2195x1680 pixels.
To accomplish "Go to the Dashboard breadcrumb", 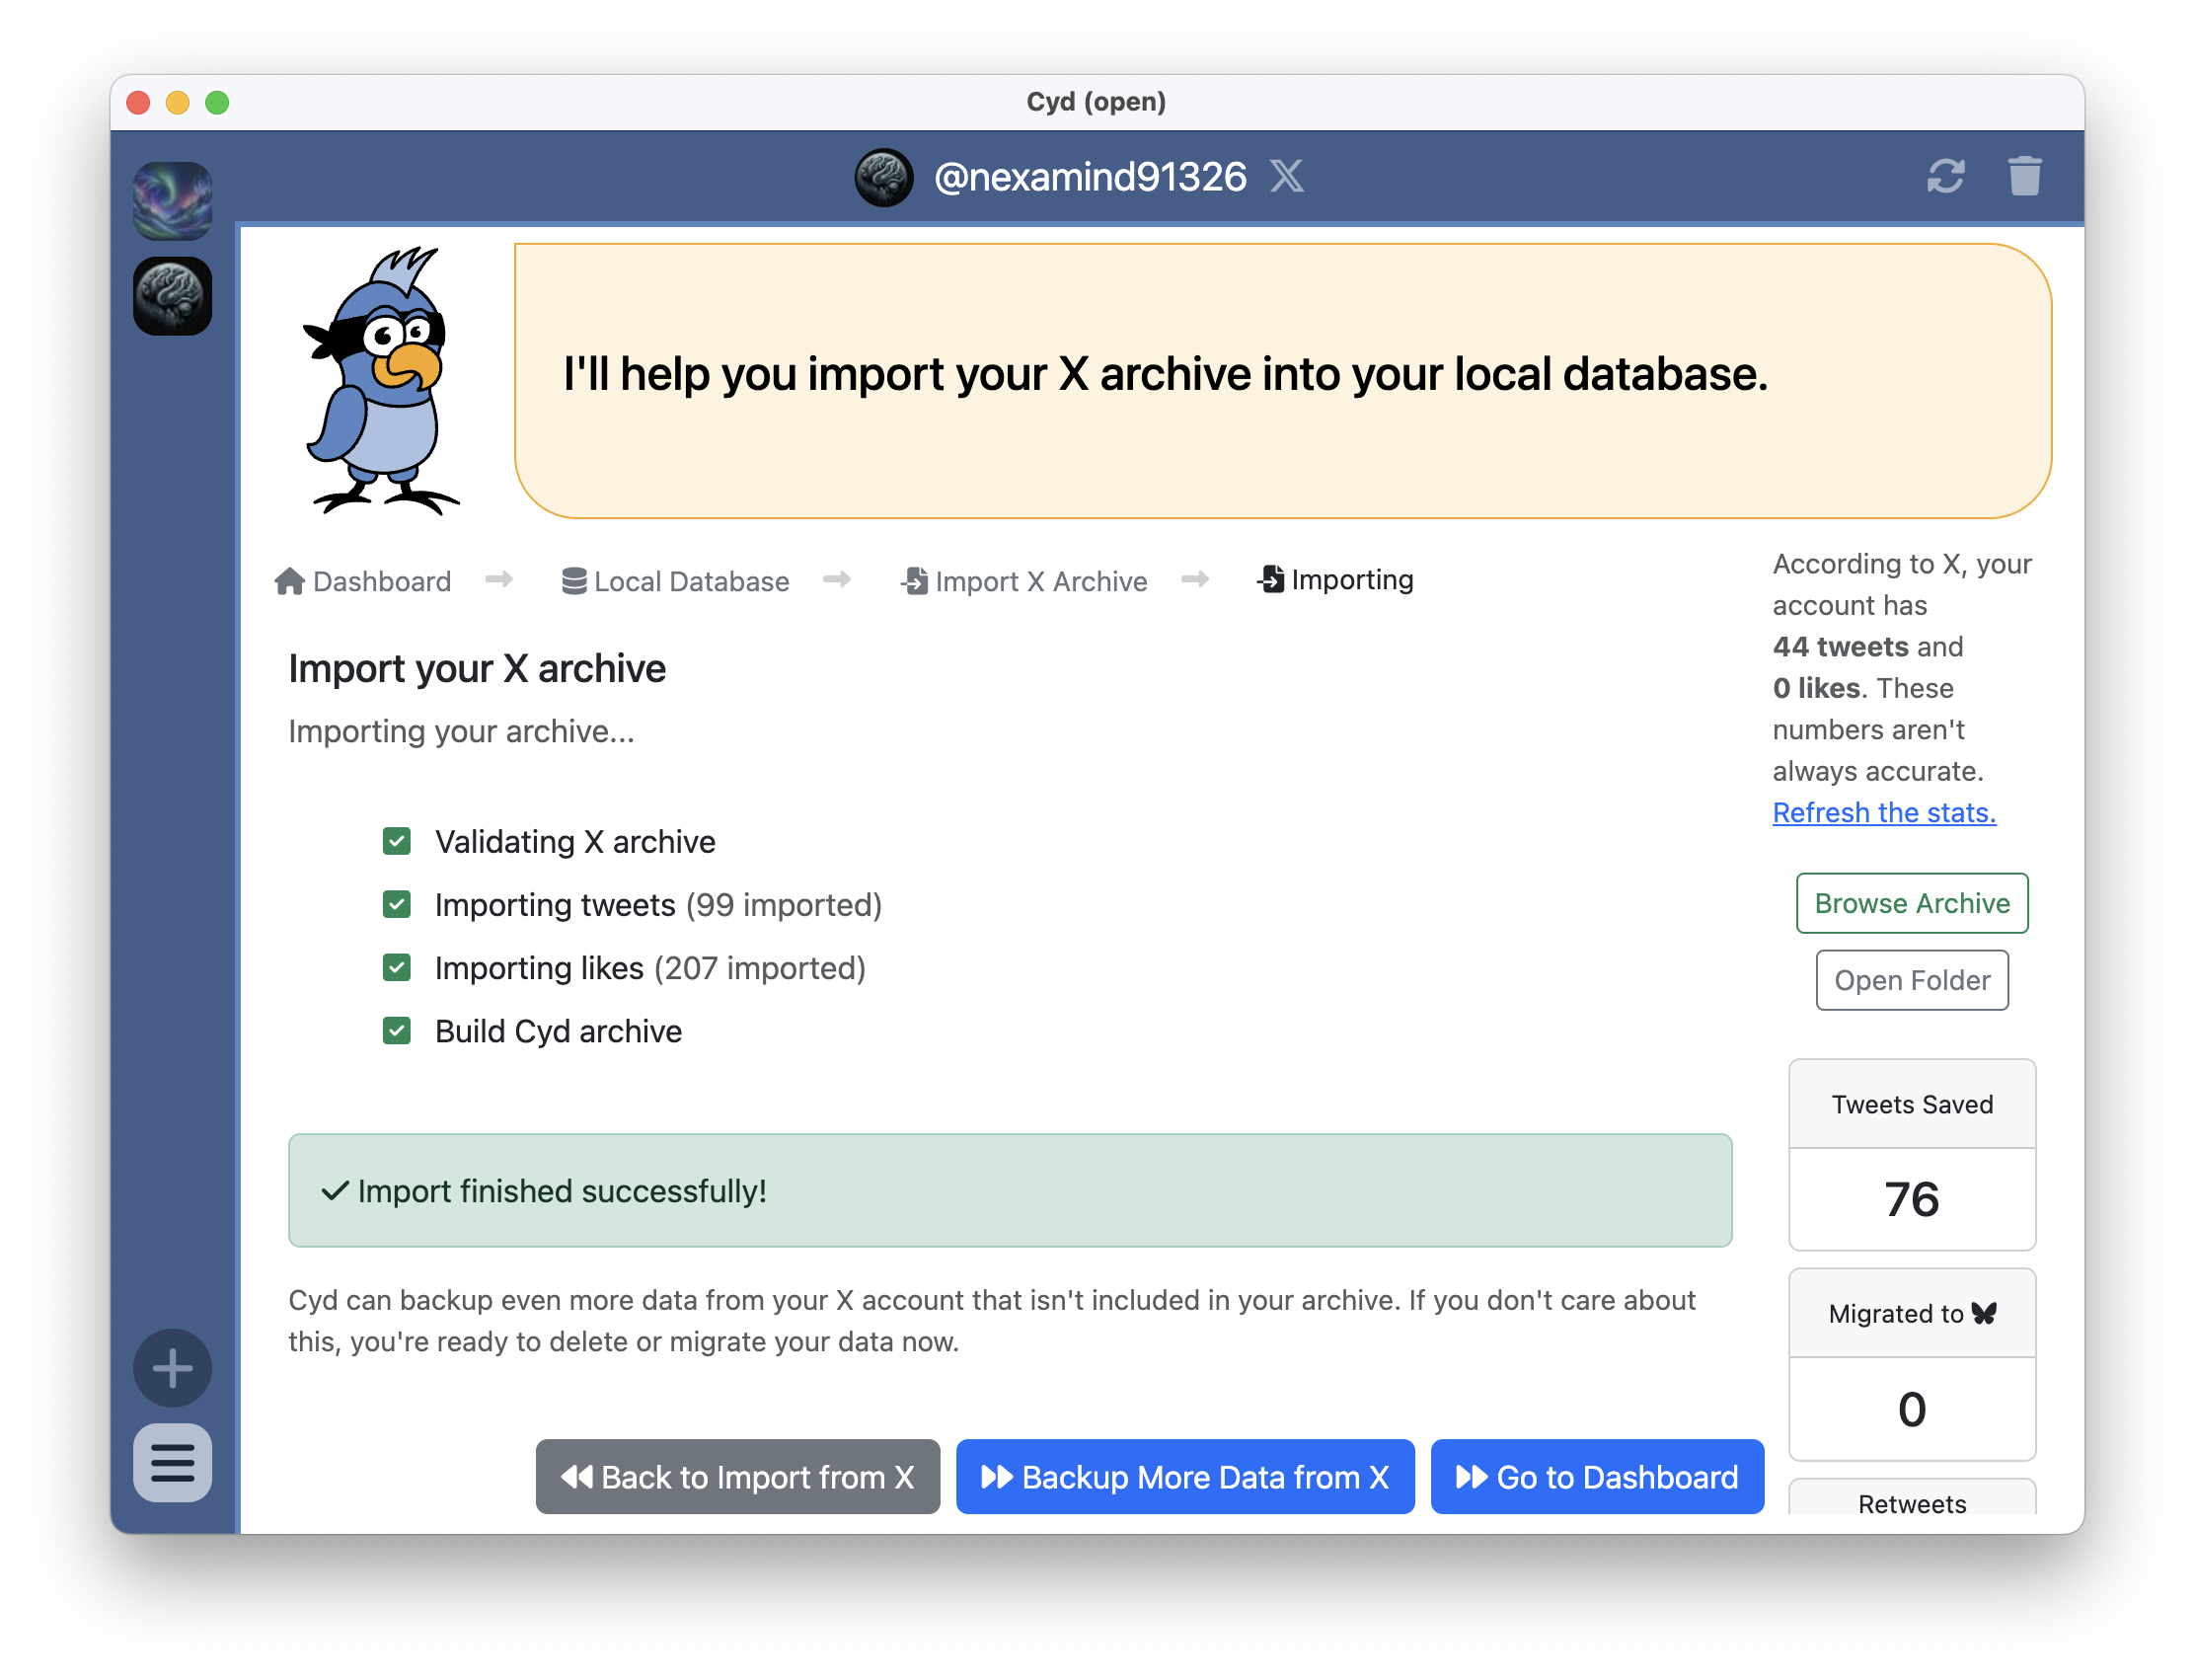I will [363, 581].
